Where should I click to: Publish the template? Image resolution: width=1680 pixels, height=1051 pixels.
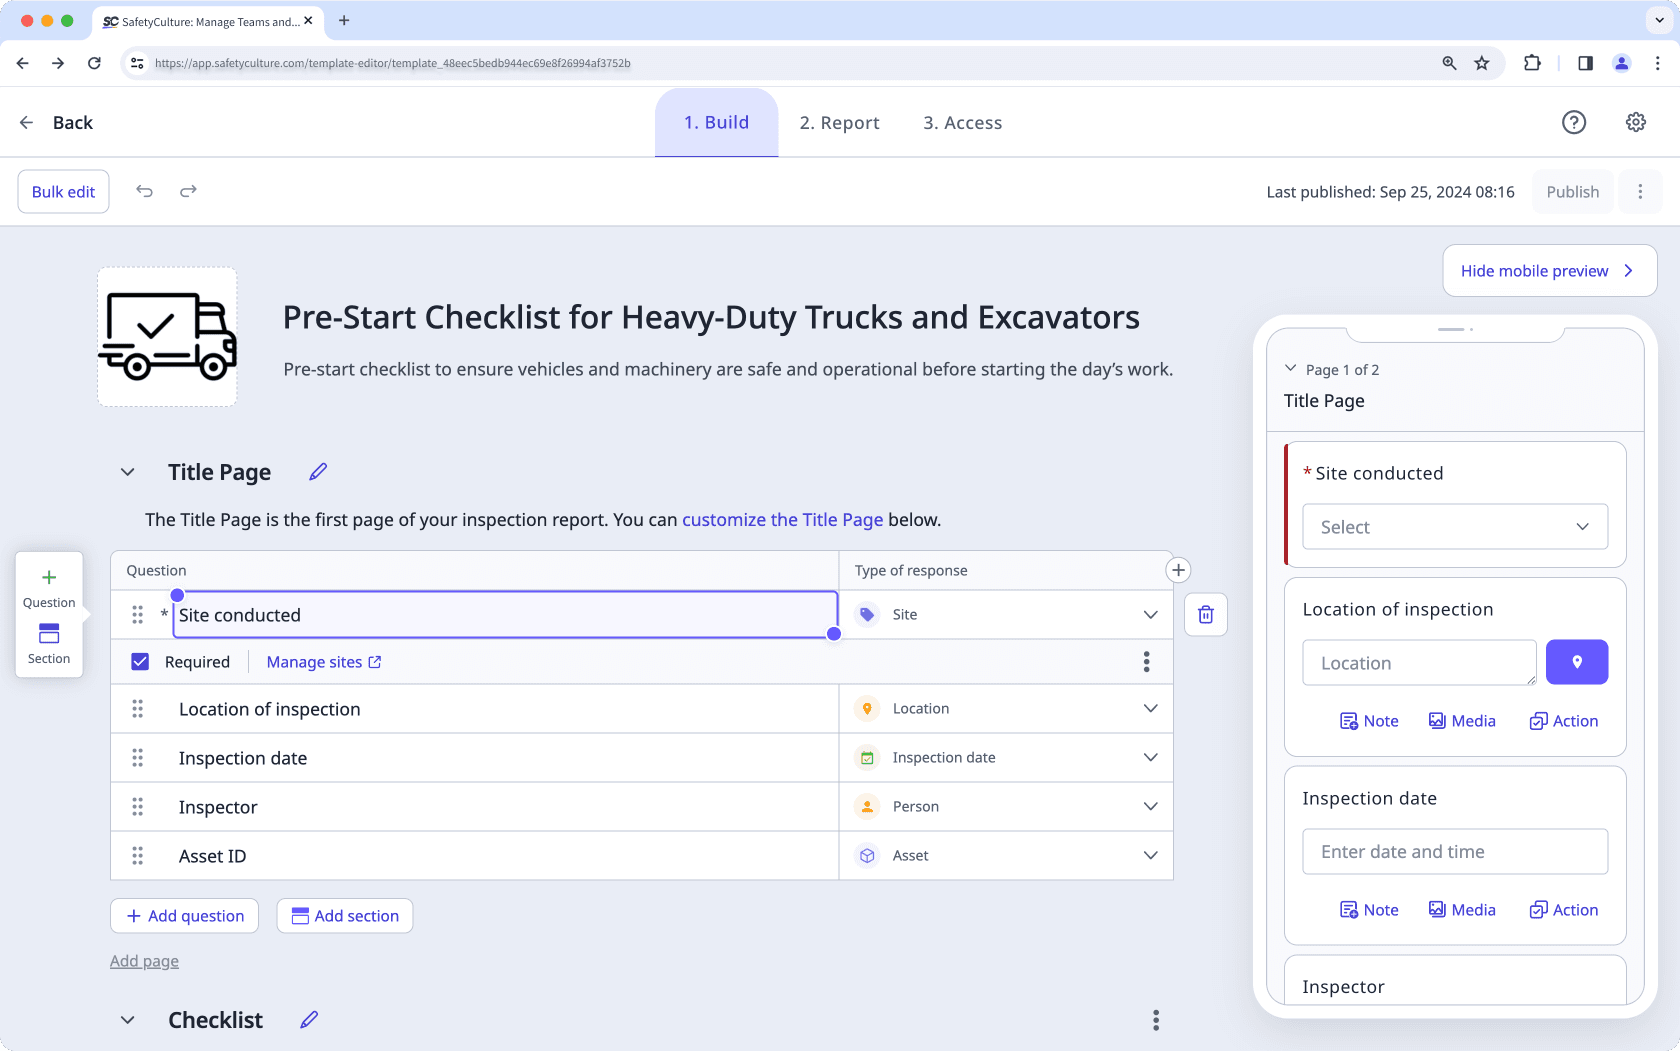(1572, 191)
